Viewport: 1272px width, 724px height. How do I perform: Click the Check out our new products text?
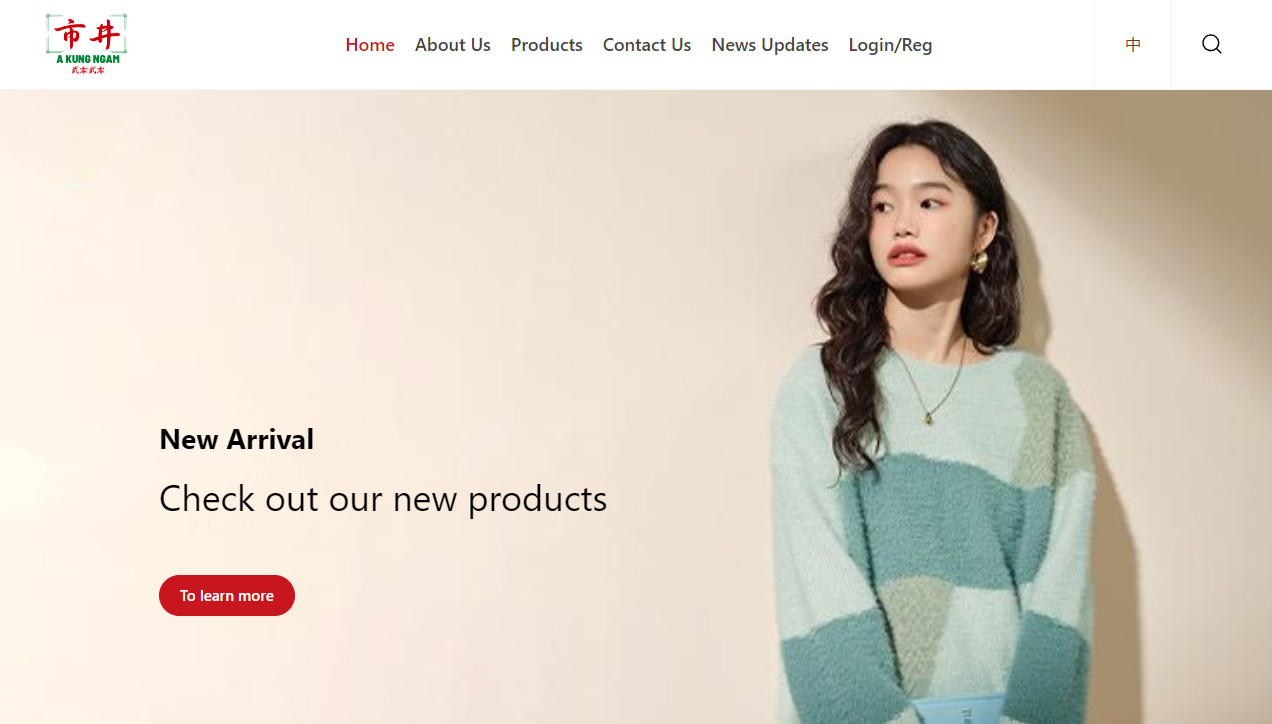[x=383, y=498]
